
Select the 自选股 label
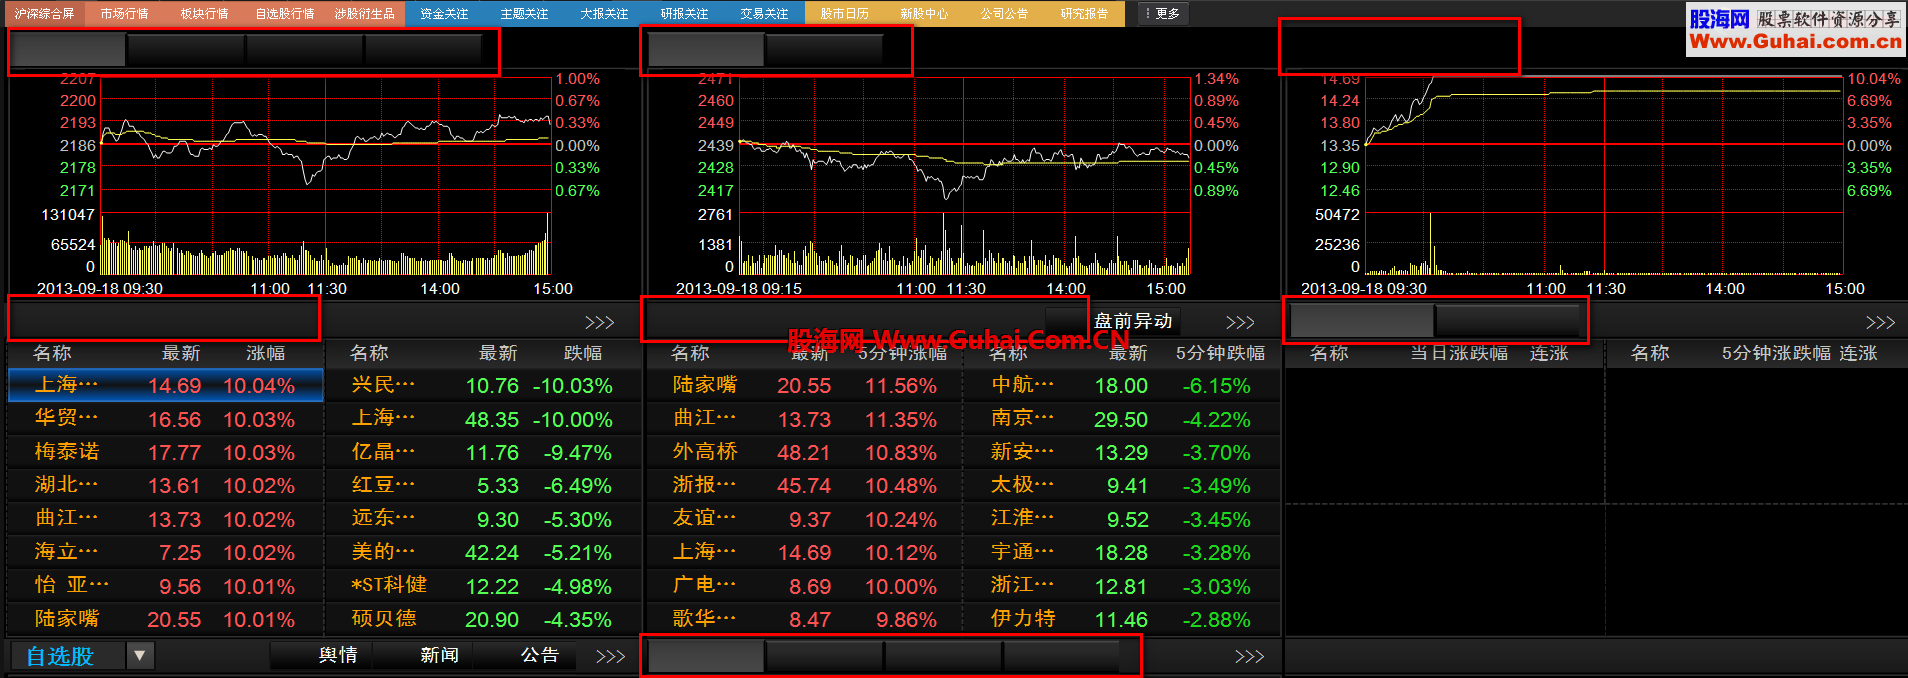click(x=60, y=656)
